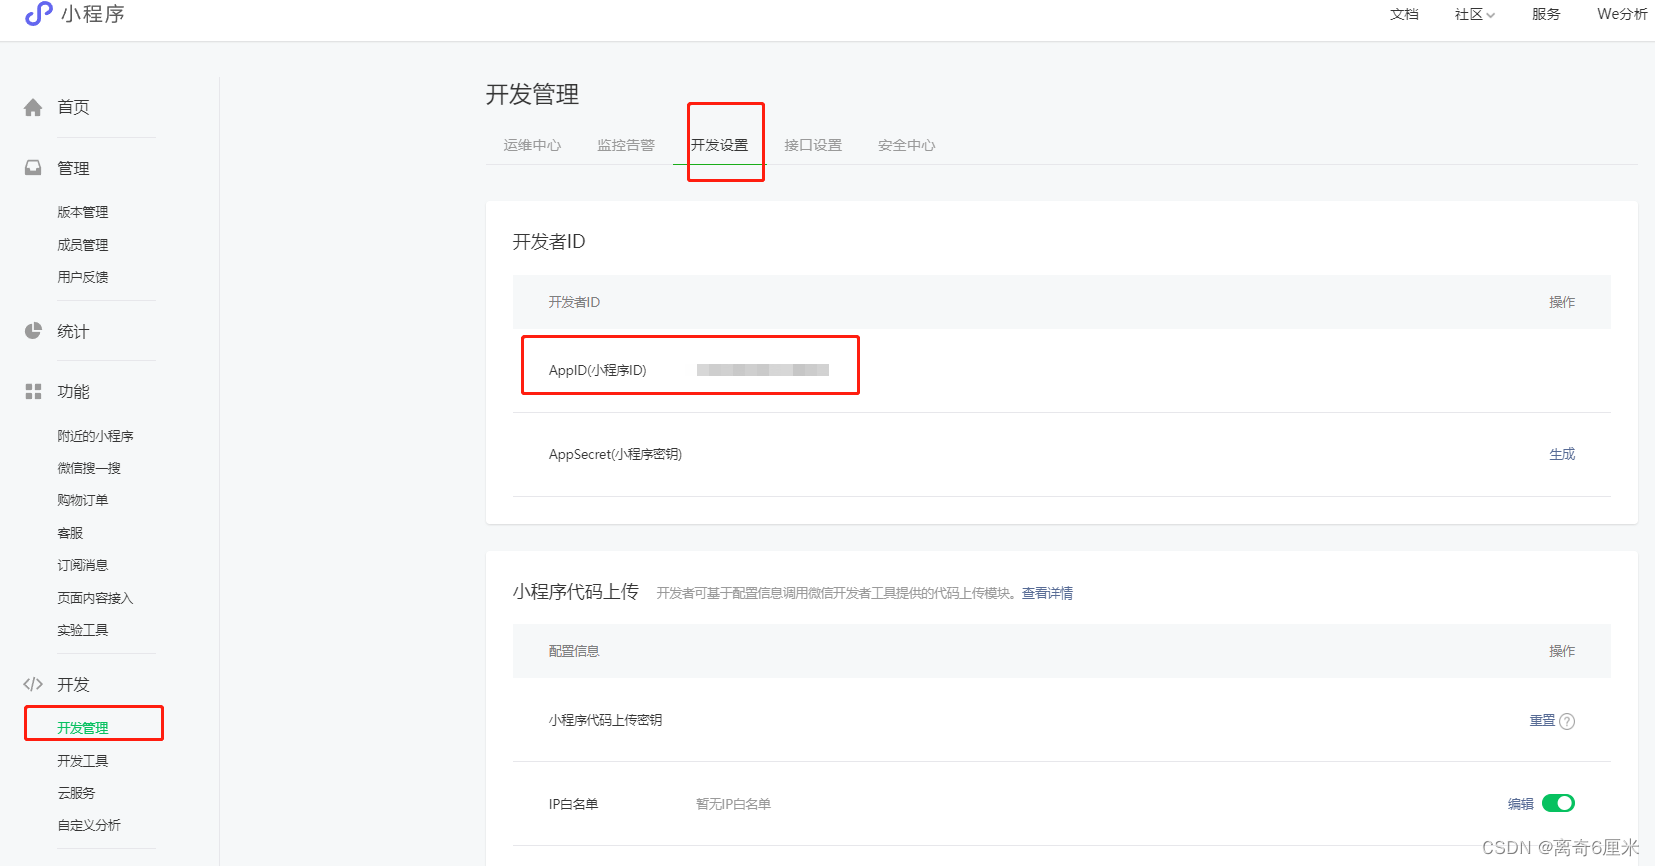Viewport: 1655px width, 866px height.
Task: Open We分析 in the top navigation
Action: pyautogui.click(x=1622, y=14)
